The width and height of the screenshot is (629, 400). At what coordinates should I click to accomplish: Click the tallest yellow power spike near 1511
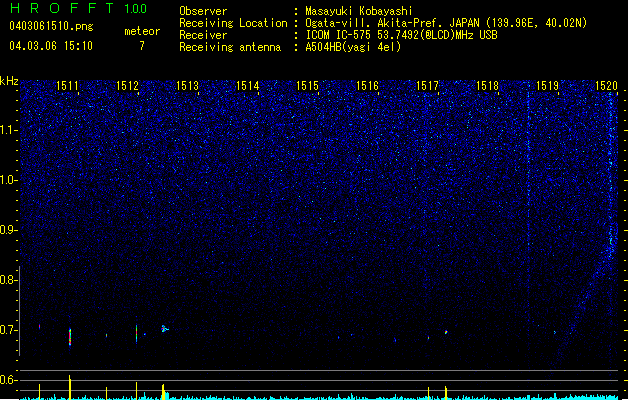pos(70,387)
